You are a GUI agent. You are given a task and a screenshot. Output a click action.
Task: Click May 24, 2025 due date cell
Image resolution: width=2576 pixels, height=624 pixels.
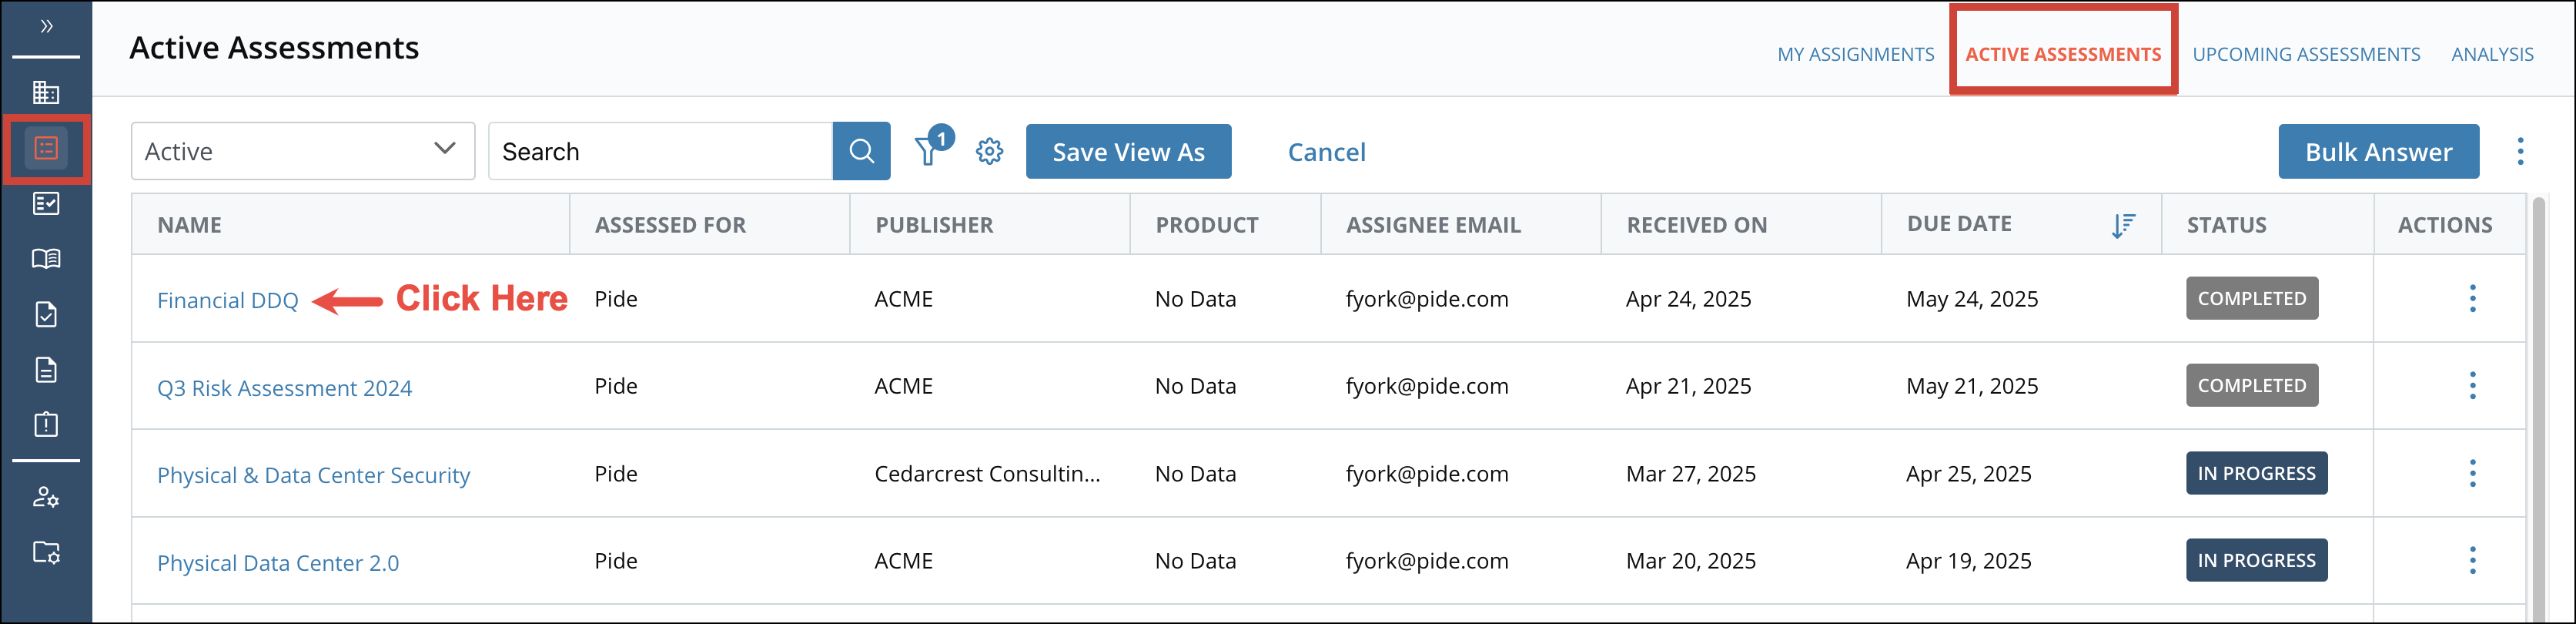coord(1972,299)
